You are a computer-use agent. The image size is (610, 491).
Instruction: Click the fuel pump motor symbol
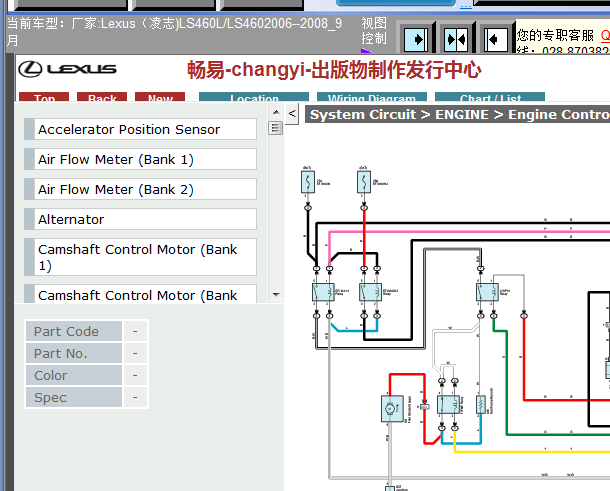[393, 409]
